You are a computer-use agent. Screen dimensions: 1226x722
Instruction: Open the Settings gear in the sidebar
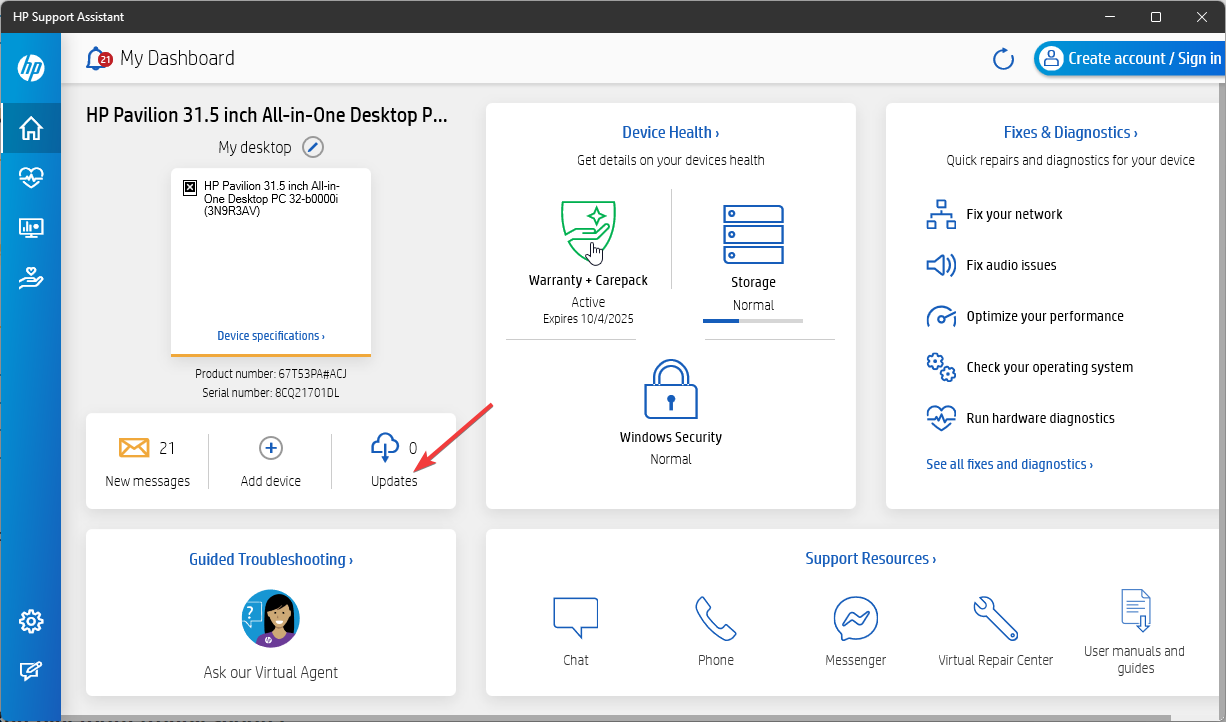[31, 621]
